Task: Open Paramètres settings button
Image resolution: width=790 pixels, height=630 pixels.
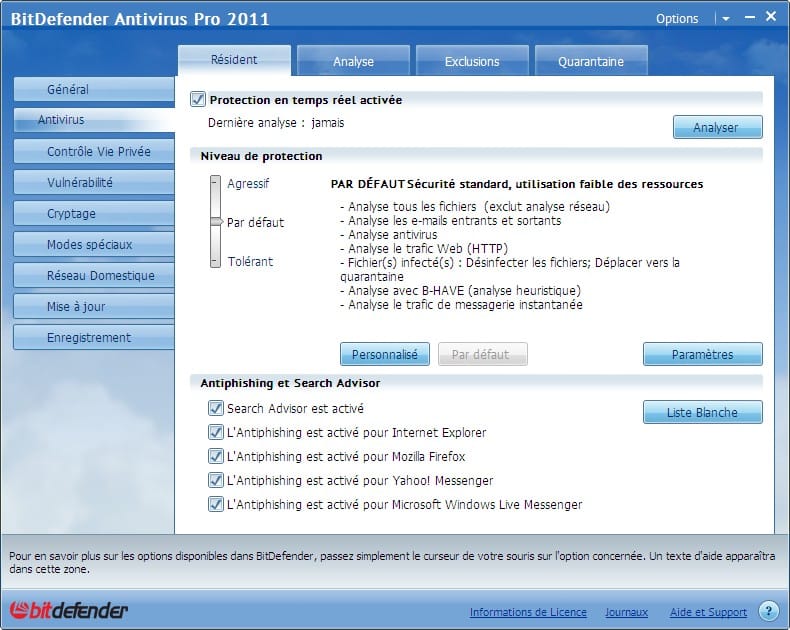Action: (x=702, y=354)
